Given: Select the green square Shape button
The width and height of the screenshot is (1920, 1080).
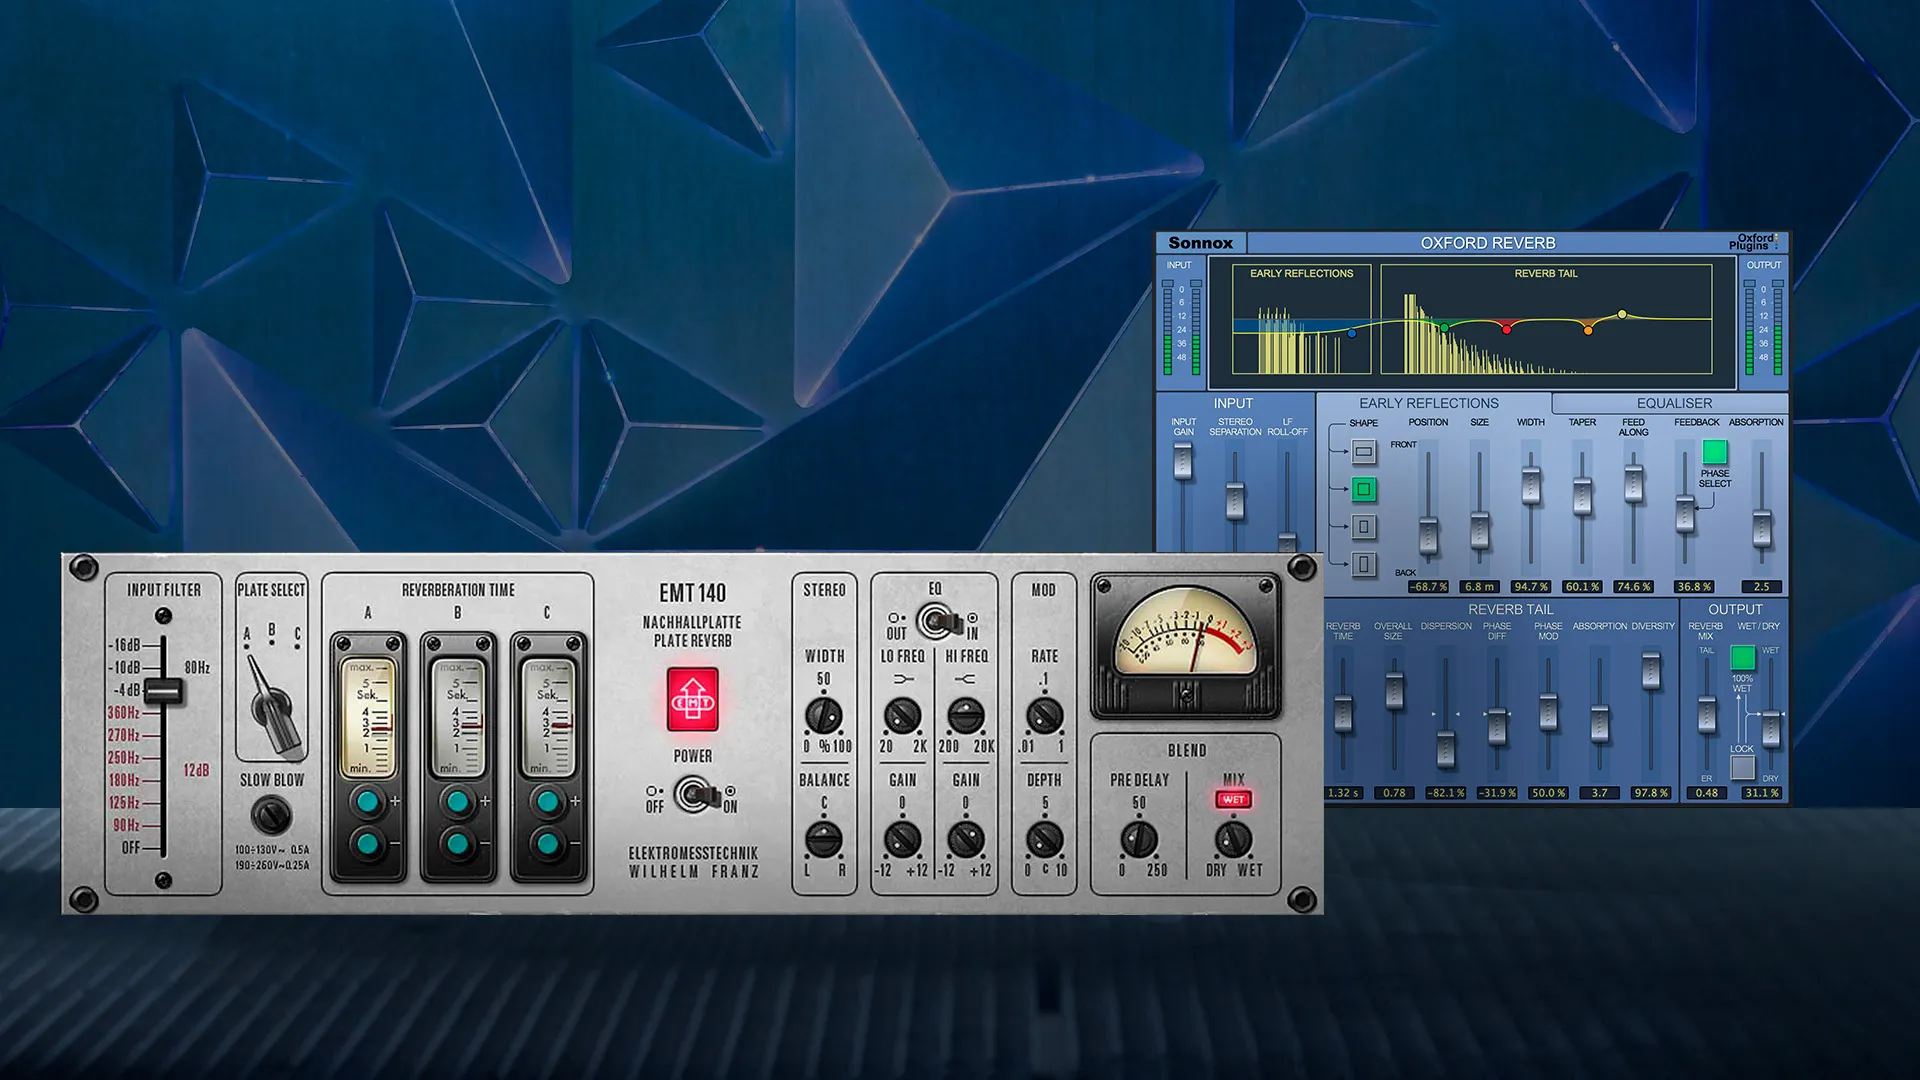Looking at the screenshot, I should coord(1364,489).
